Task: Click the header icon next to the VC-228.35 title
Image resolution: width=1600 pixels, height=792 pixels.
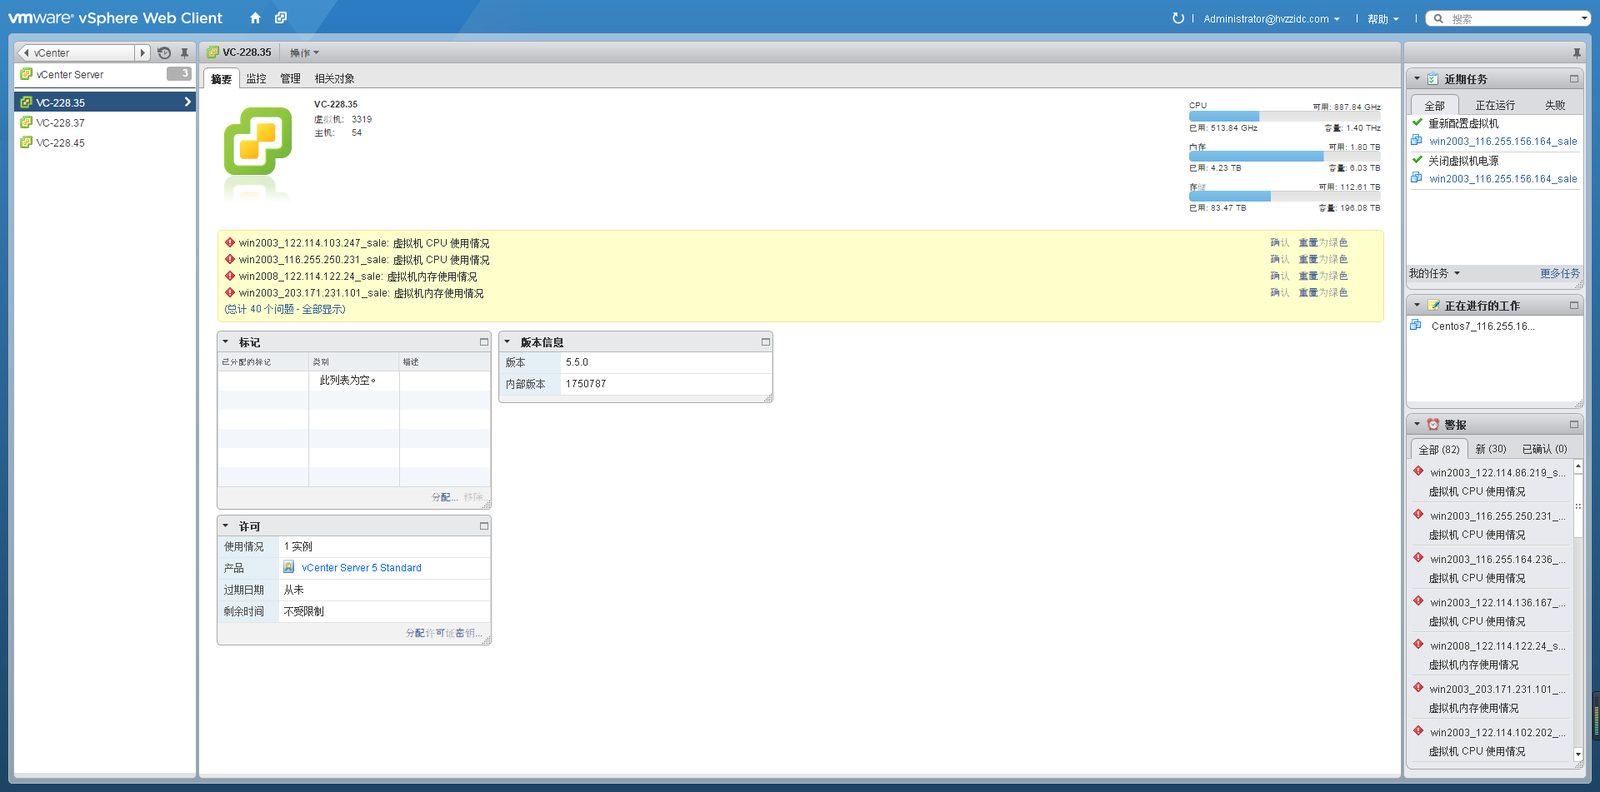Action: [212, 52]
